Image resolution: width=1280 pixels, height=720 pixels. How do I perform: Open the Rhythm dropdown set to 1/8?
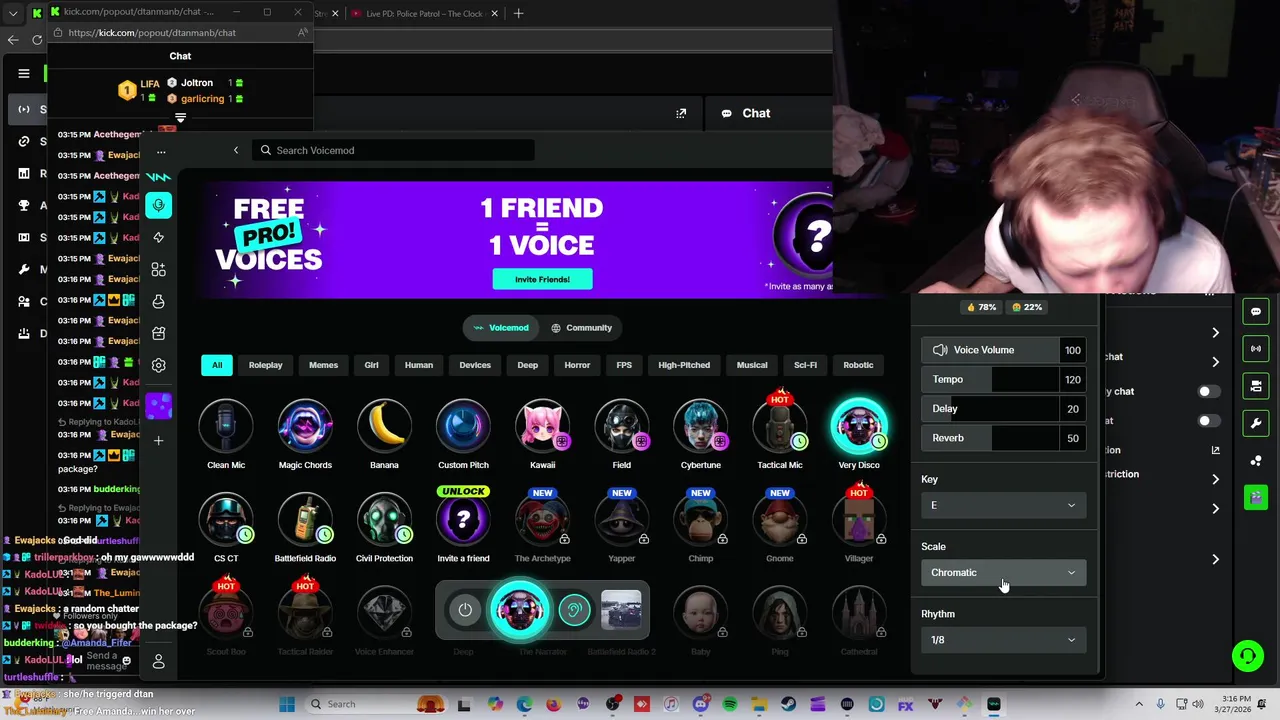click(1003, 640)
